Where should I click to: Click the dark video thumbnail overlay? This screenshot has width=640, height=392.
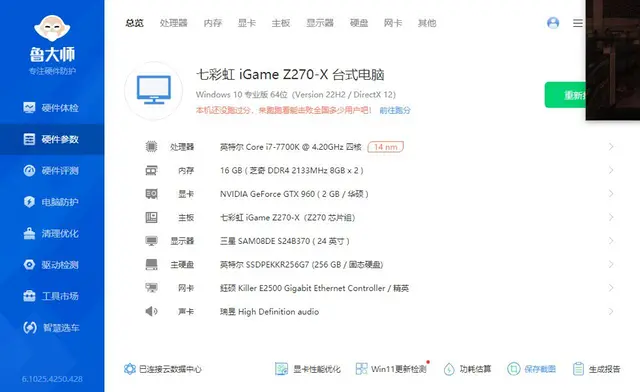[613, 60]
